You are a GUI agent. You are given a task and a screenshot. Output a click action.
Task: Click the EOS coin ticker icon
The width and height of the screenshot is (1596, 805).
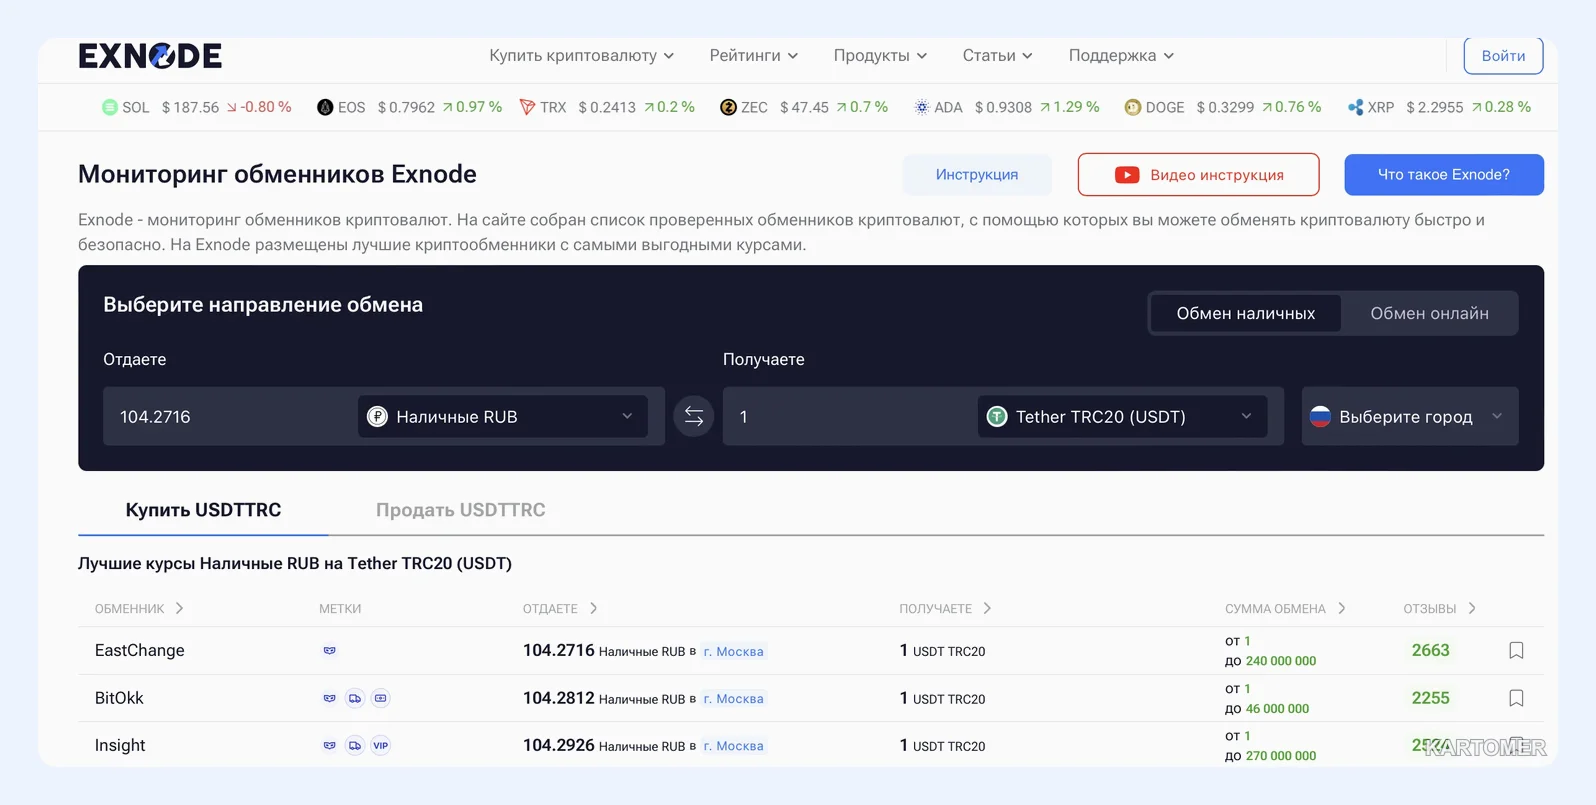tap(325, 107)
